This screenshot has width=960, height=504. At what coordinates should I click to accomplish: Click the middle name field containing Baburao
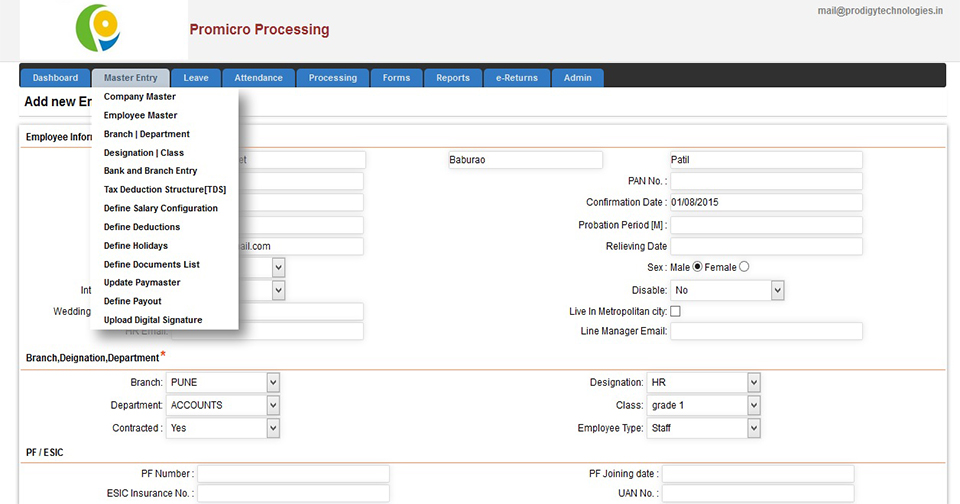525,160
